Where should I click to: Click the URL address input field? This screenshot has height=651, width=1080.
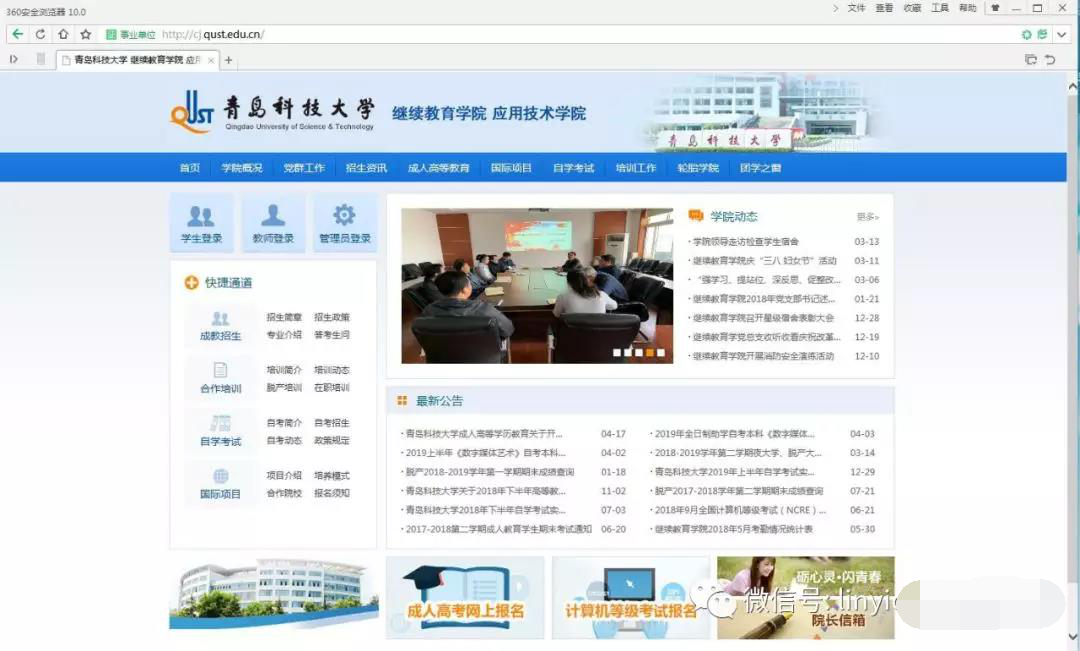[x=600, y=34]
